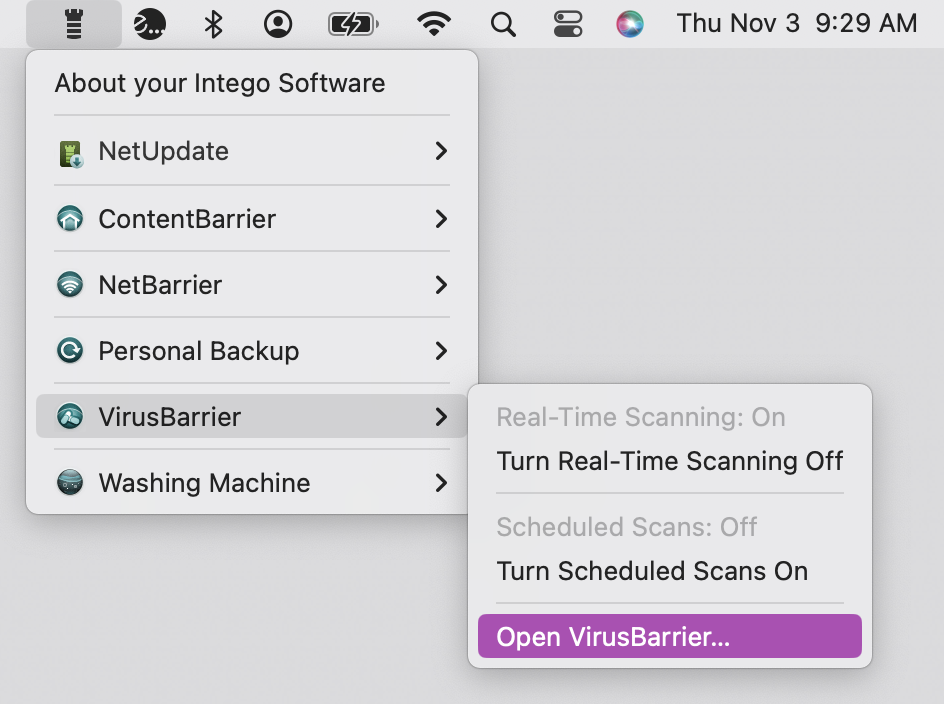Open Spotlight search magnifier
Image resolution: width=944 pixels, height=704 pixels.
click(503, 25)
